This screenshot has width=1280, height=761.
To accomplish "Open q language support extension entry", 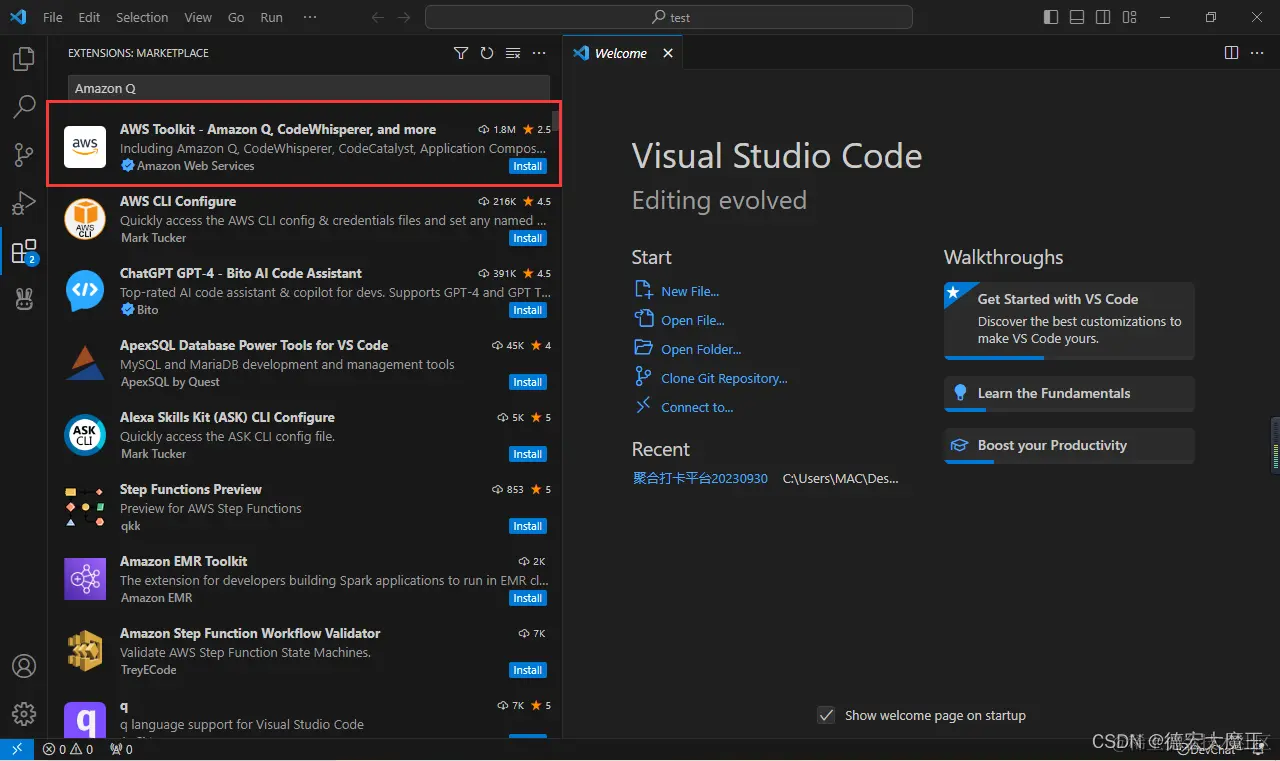I will (305, 718).
